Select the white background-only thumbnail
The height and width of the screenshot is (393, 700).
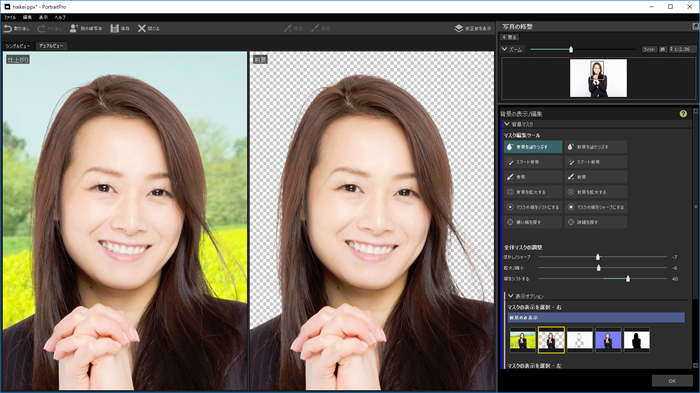point(579,340)
